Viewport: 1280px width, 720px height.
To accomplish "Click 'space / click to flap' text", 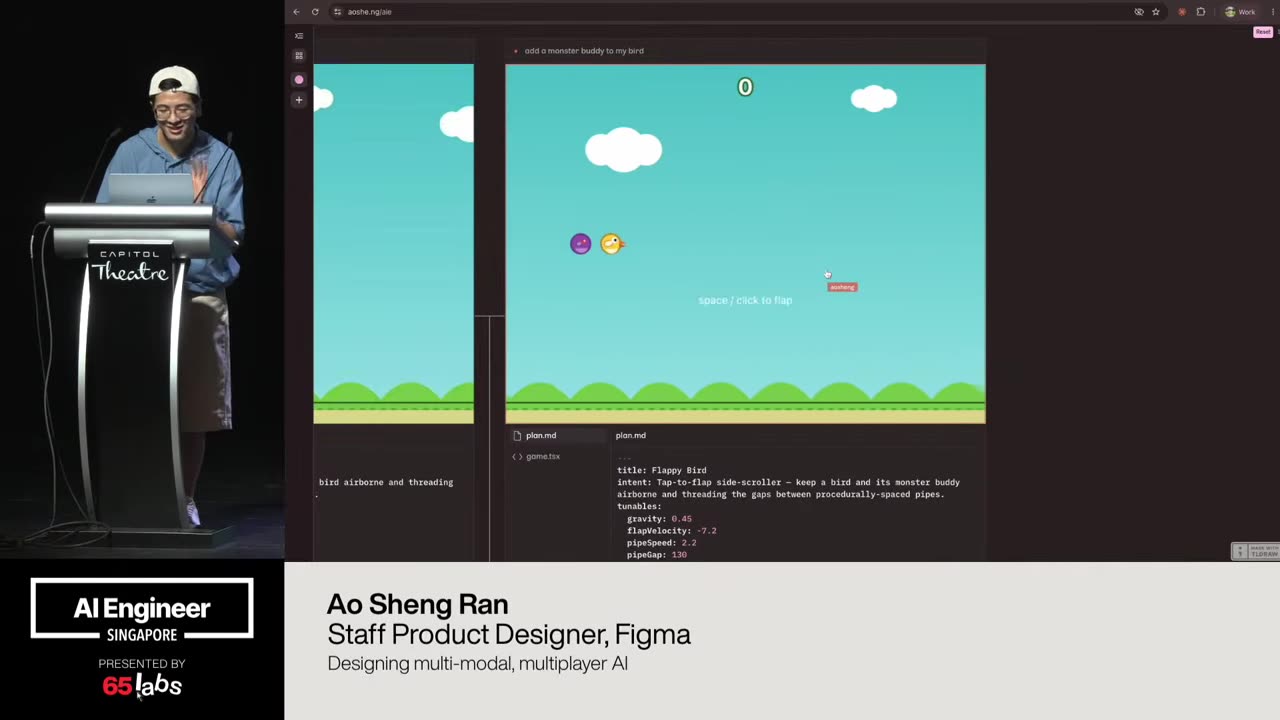I will pos(745,300).
